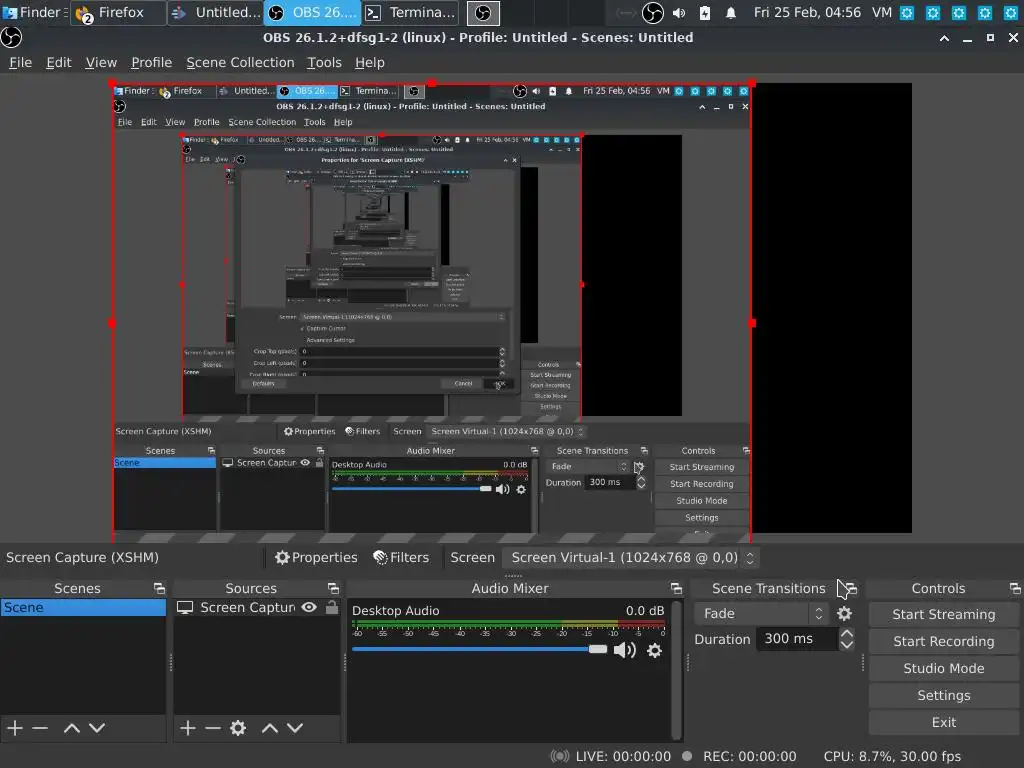Open the system volume tray icon

point(679,12)
